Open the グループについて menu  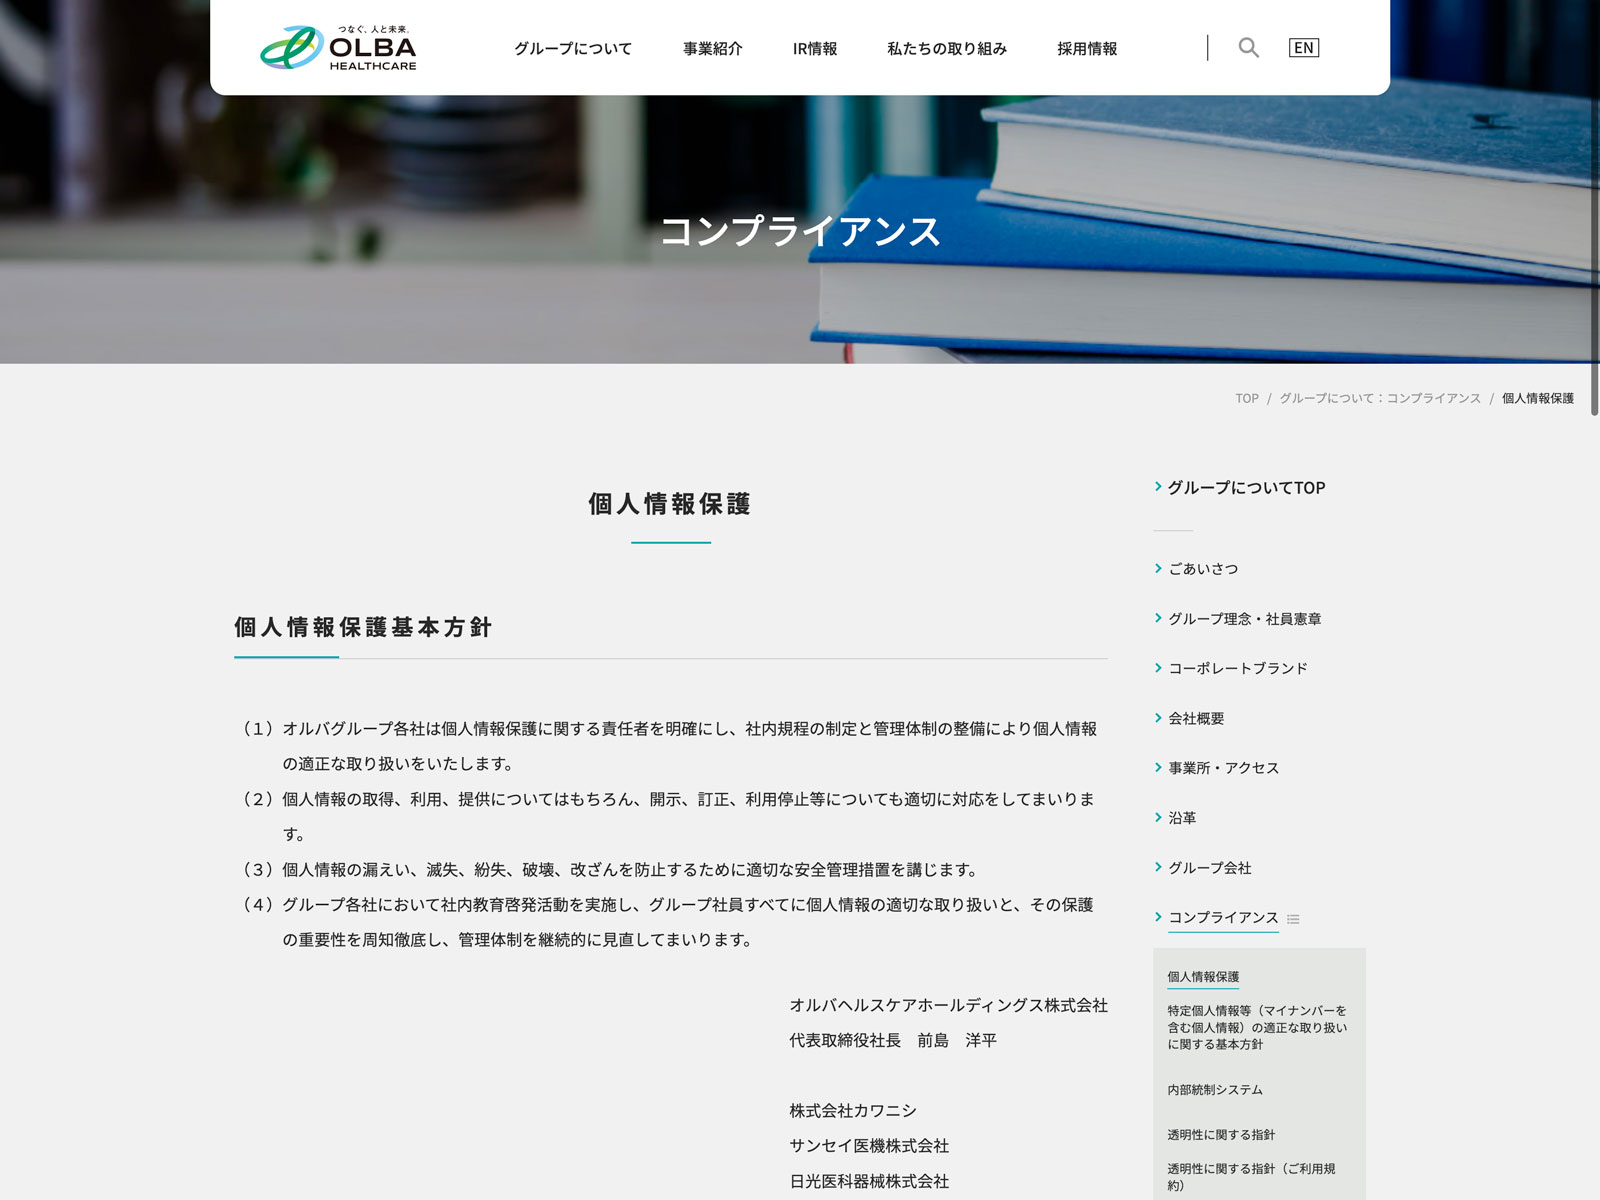point(573,48)
